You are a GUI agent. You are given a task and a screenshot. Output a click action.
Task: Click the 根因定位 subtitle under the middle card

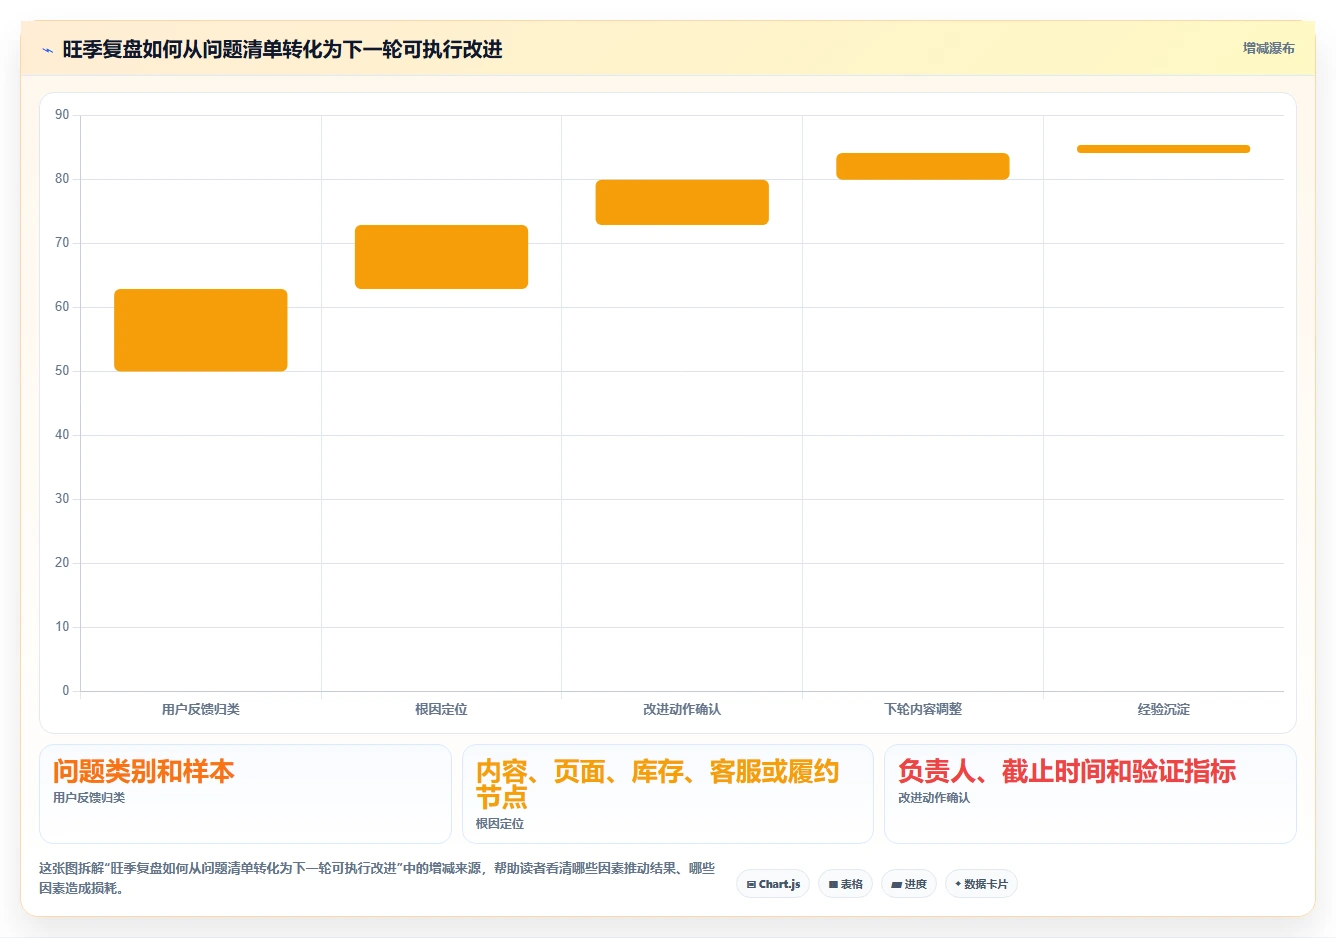[x=500, y=824]
